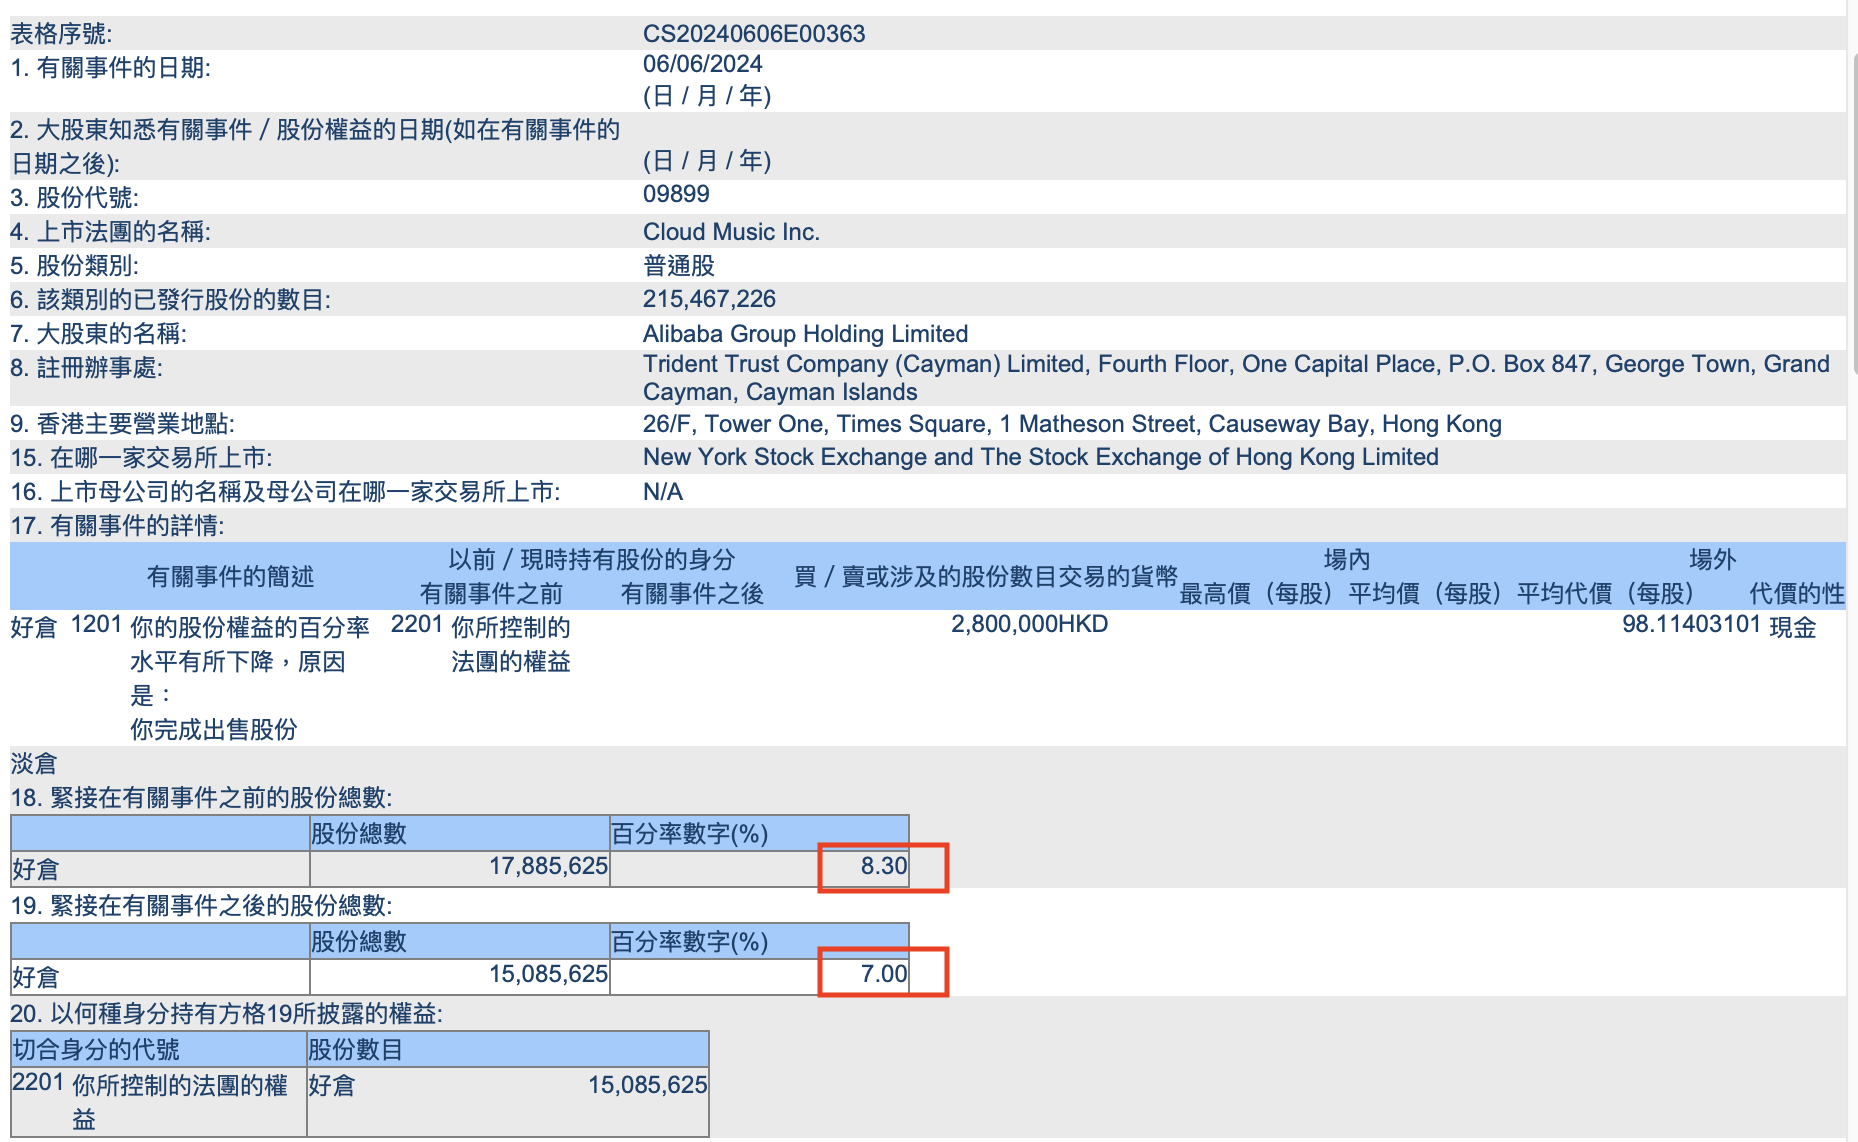Select the percentage value "8.30"
This screenshot has width=1858, height=1142.
tap(884, 866)
